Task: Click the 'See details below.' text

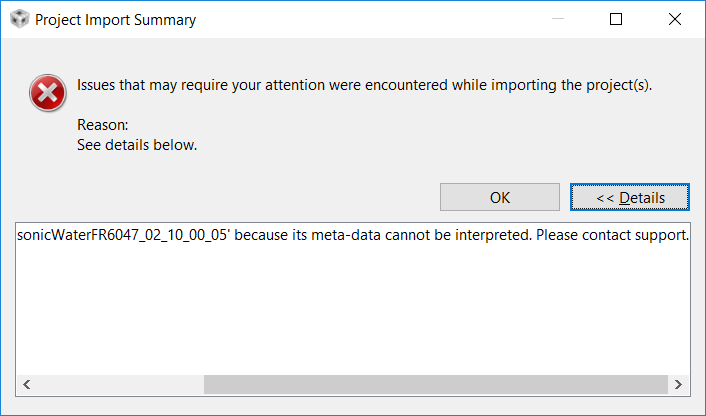Action: [x=137, y=145]
